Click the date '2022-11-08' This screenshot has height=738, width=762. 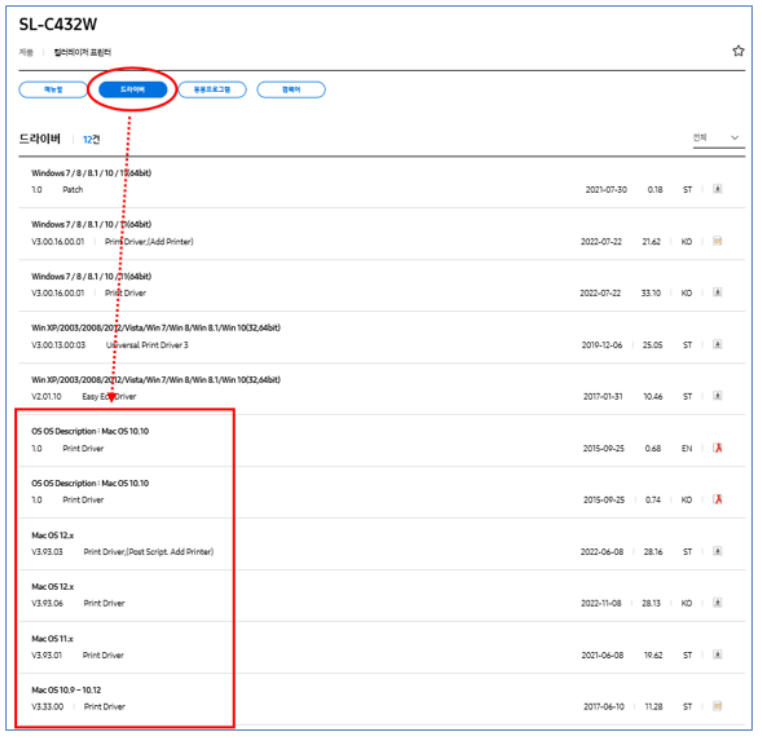point(601,603)
